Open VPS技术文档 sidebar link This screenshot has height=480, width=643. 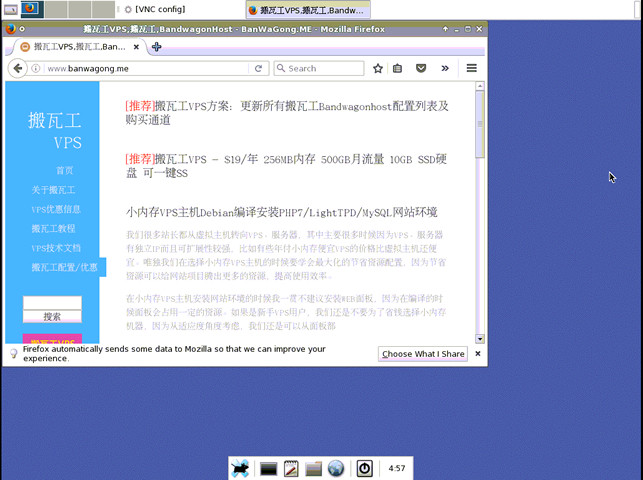56,248
